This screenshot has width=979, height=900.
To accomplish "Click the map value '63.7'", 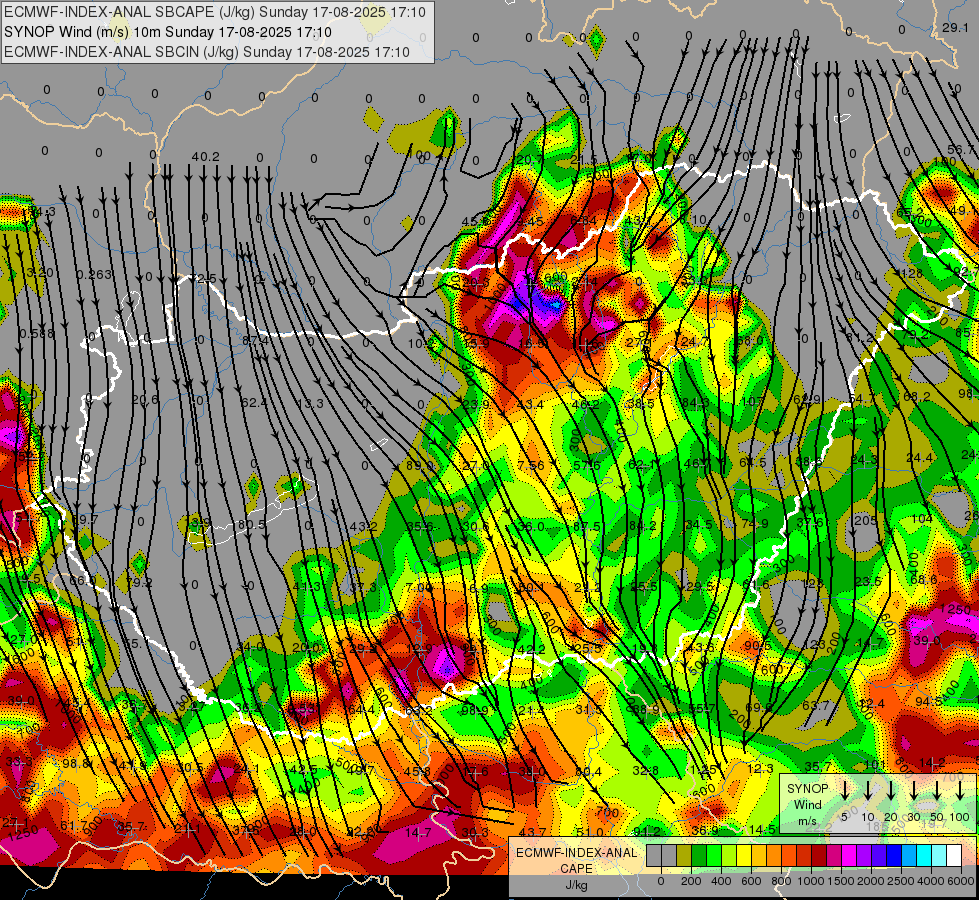I will [815, 706].
